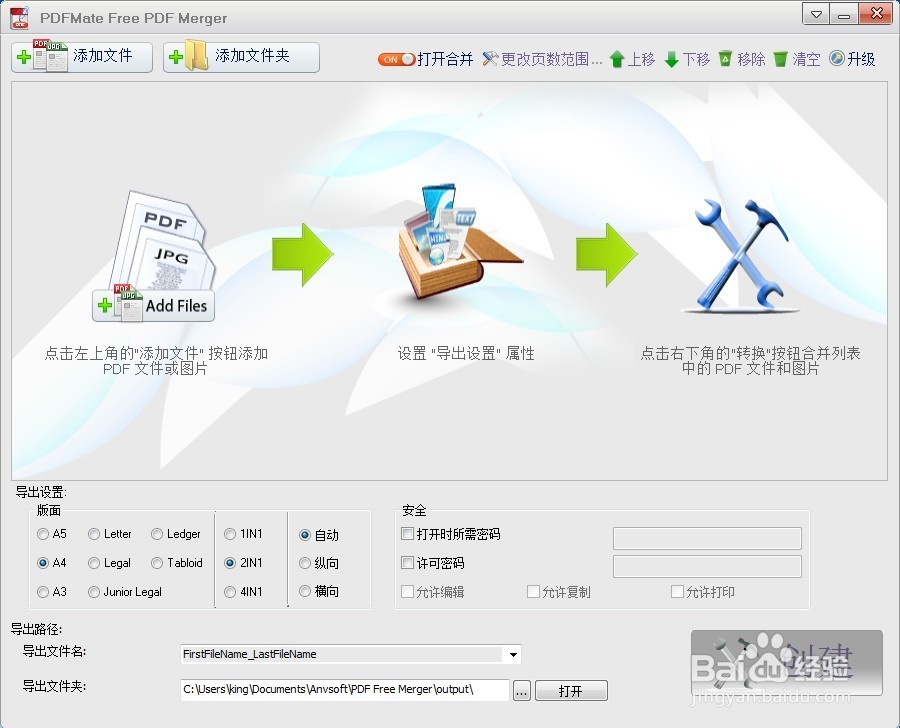Click the 下移 move down arrow
The image size is (900, 728).
pyautogui.click(x=671, y=59)
